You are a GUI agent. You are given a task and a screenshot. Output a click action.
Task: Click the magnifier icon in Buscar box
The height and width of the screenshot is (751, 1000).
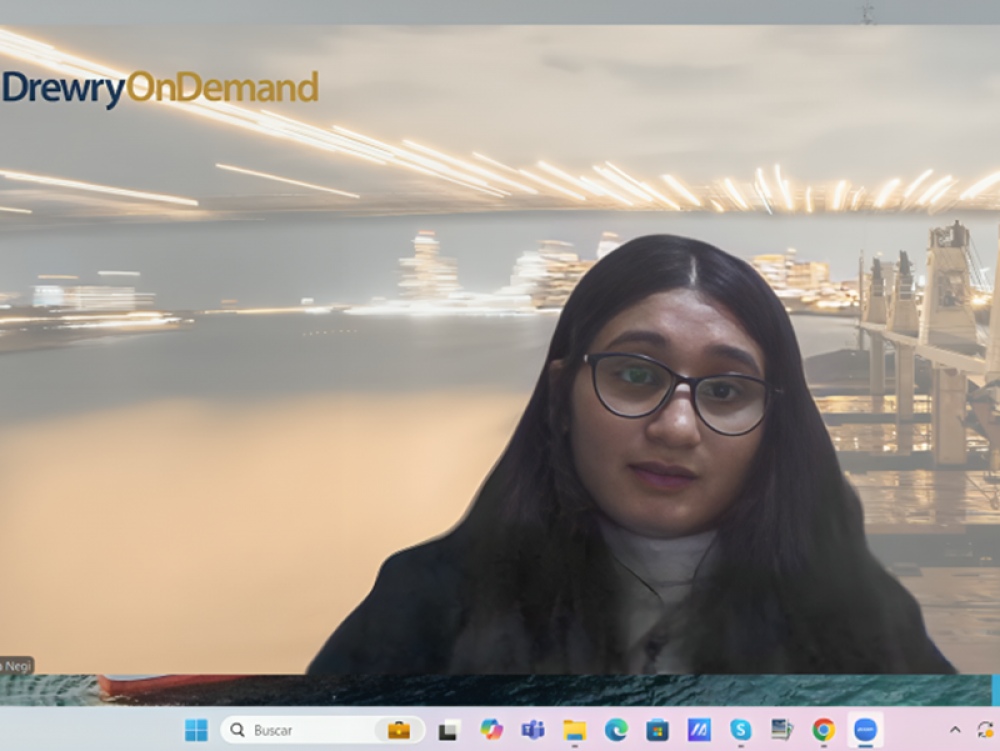pos(237,730)
